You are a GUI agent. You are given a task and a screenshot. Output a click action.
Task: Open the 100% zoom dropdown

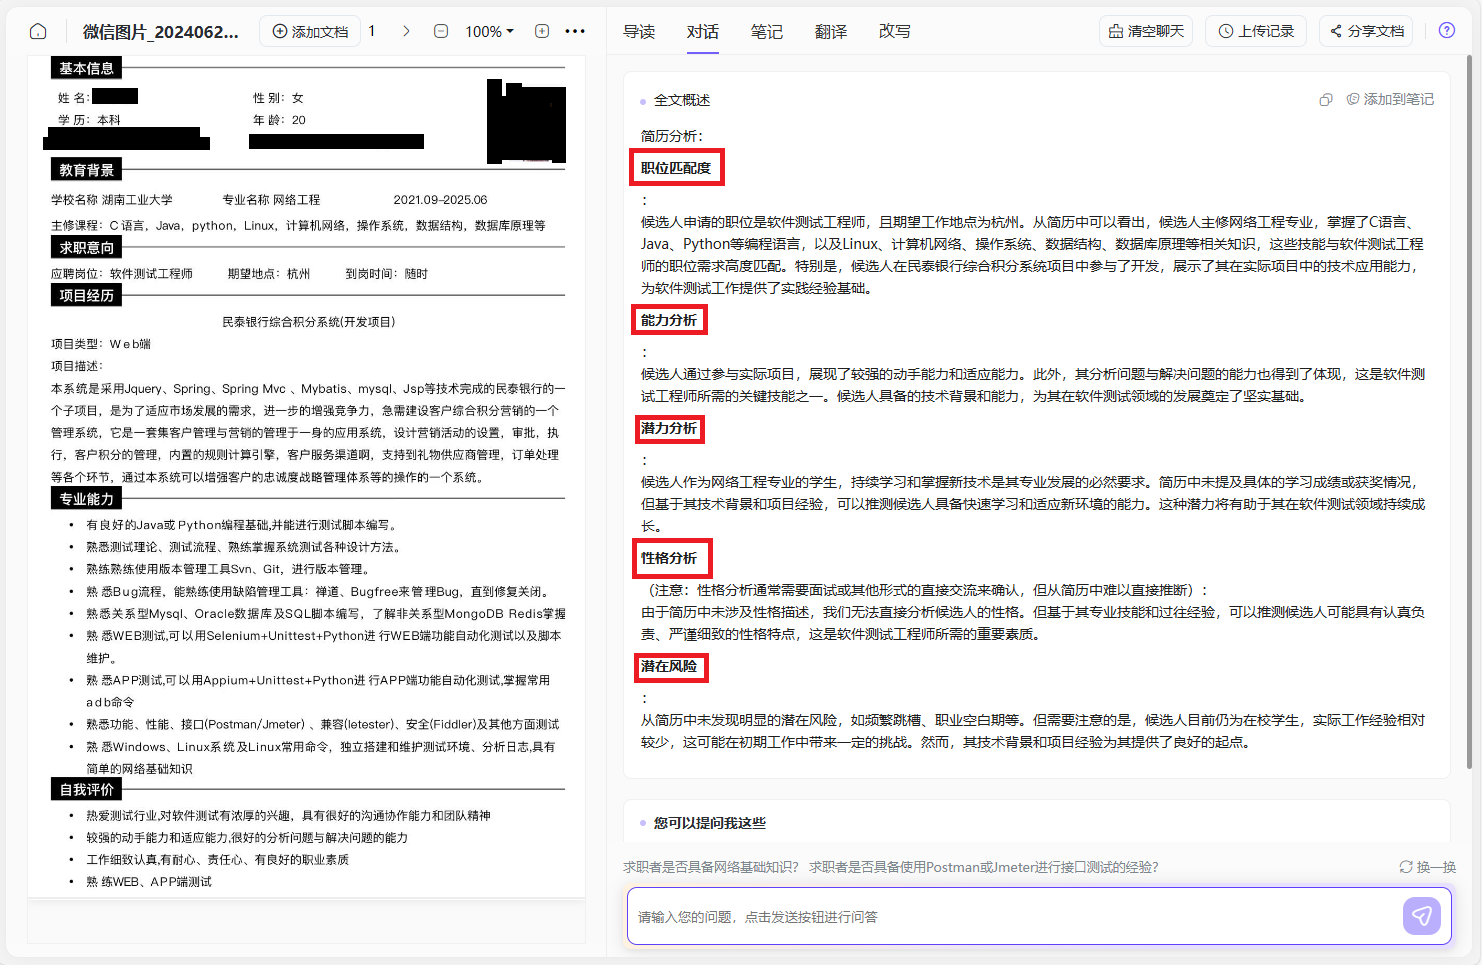coord(489,31)
